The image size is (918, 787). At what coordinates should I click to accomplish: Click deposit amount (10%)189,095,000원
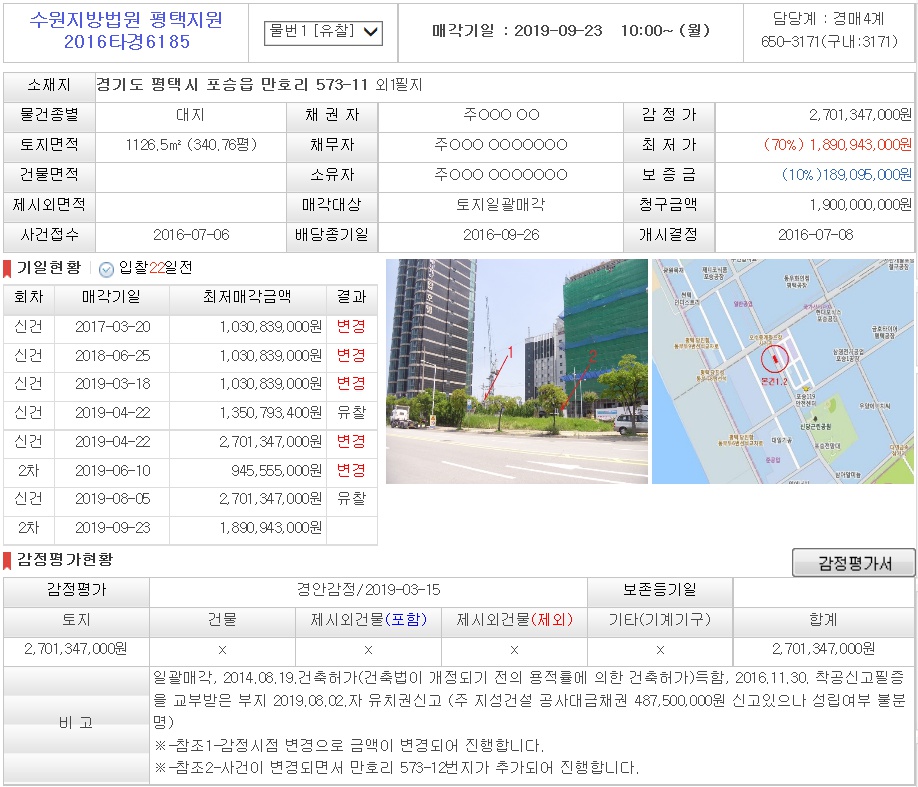click(x=847, y=174)
